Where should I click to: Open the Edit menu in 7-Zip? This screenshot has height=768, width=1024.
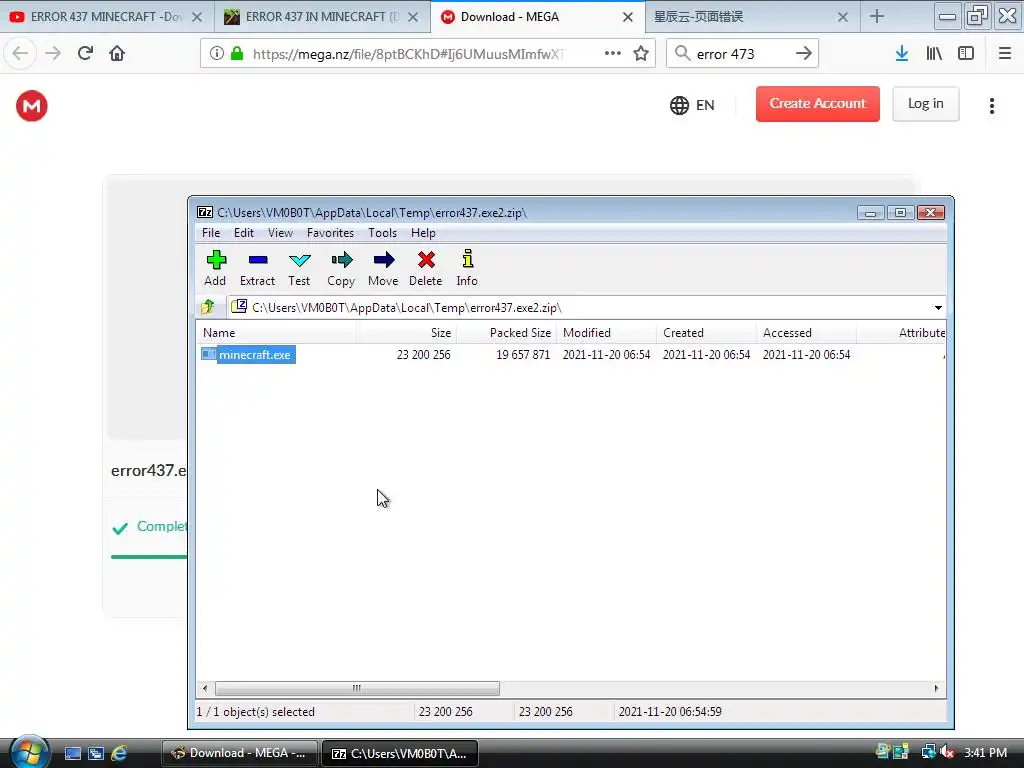coord(244,232)
